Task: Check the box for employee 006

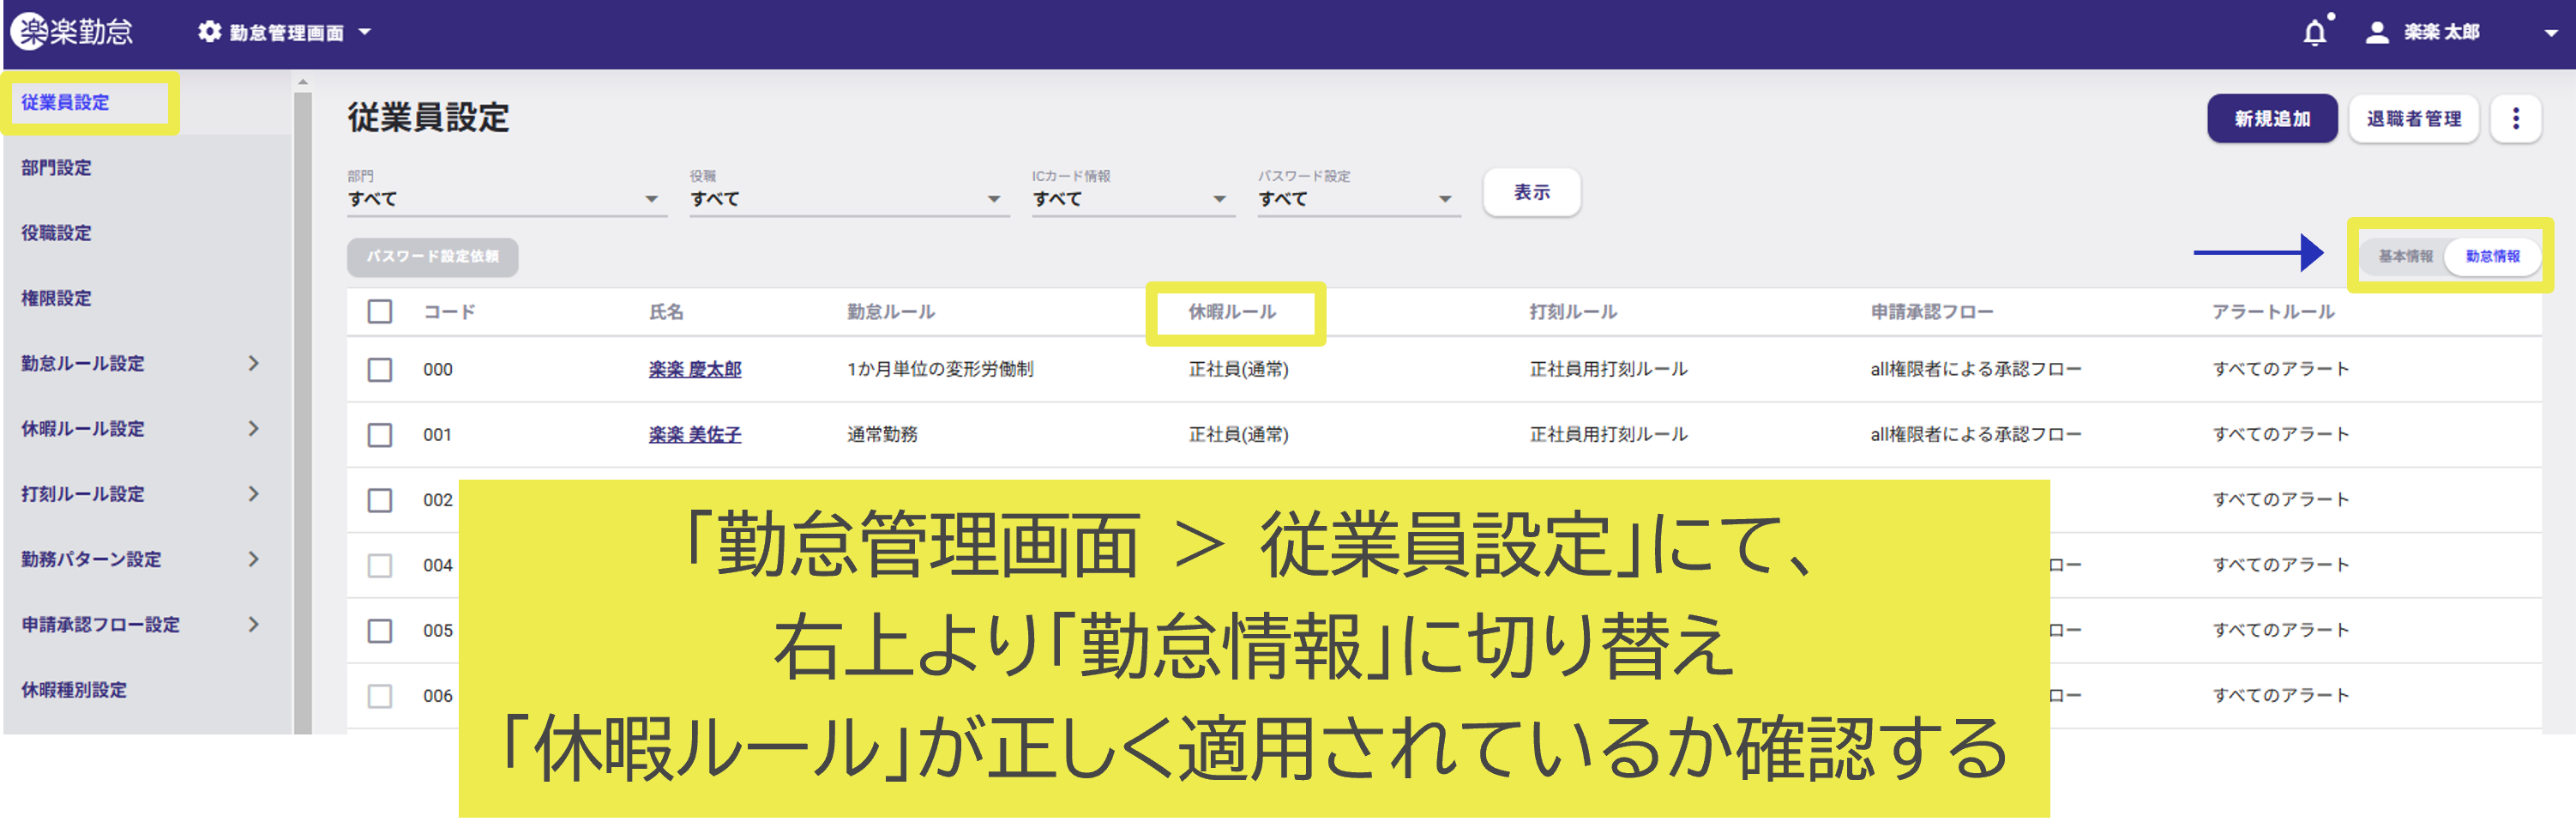Action: coord(380,696)
